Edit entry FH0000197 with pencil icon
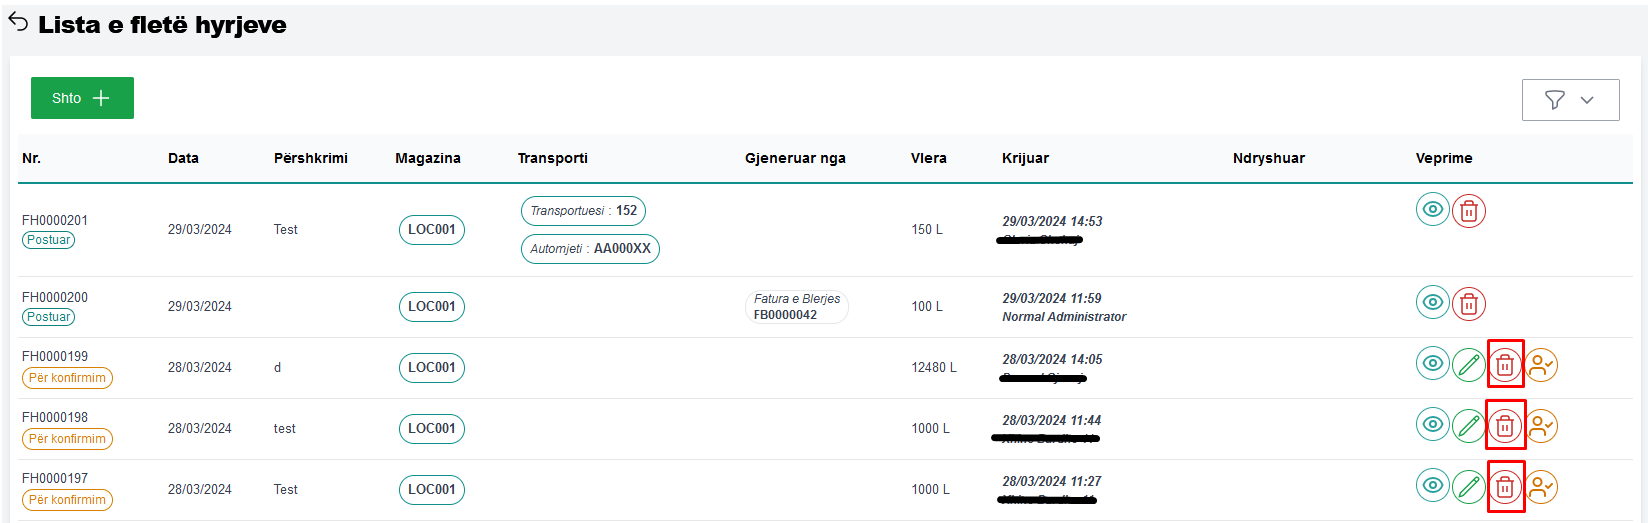This screenshot has height=523, width=1648. tap(1468, 488)
